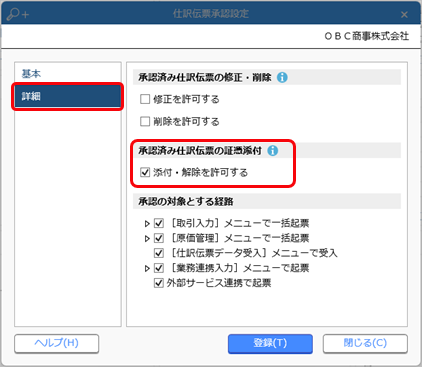Expand the [原価管理] tree node
This screenshot has width=422, height=367.
click(x=147, y=238)
